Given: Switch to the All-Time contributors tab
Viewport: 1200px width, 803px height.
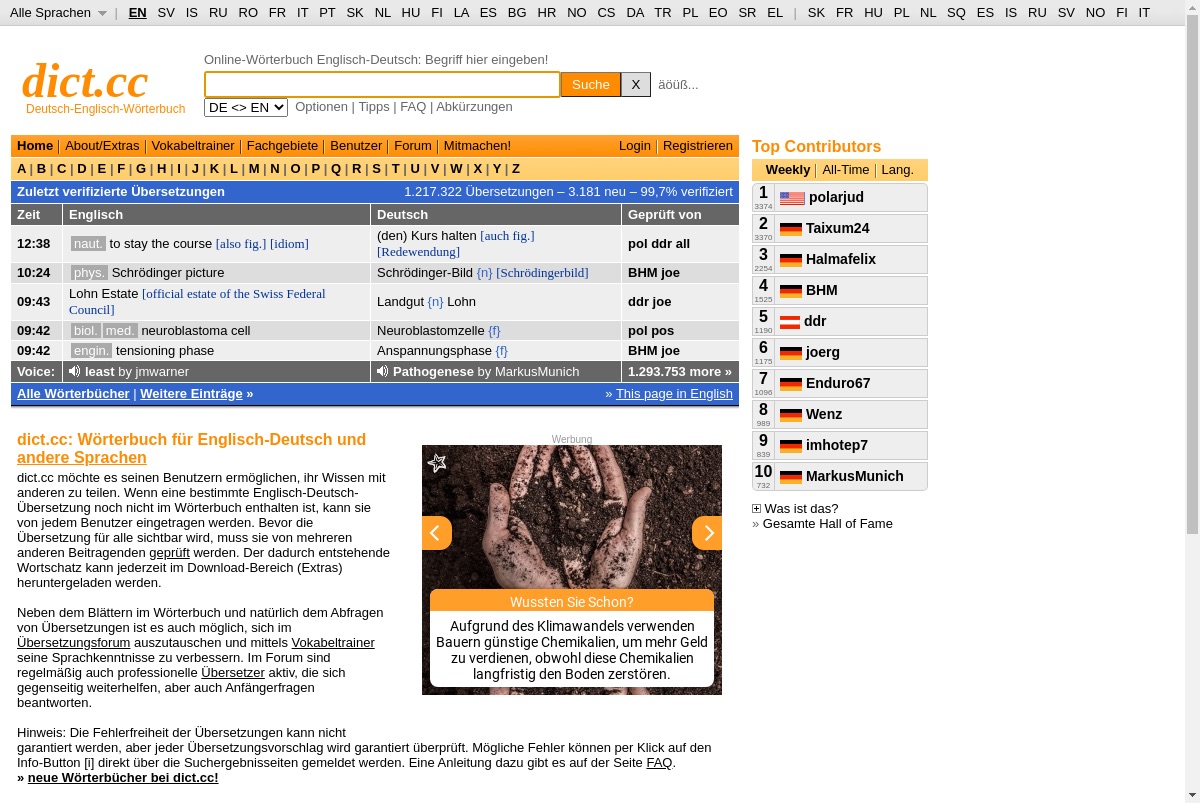Looking at the screenshot, I should [846, 170].
